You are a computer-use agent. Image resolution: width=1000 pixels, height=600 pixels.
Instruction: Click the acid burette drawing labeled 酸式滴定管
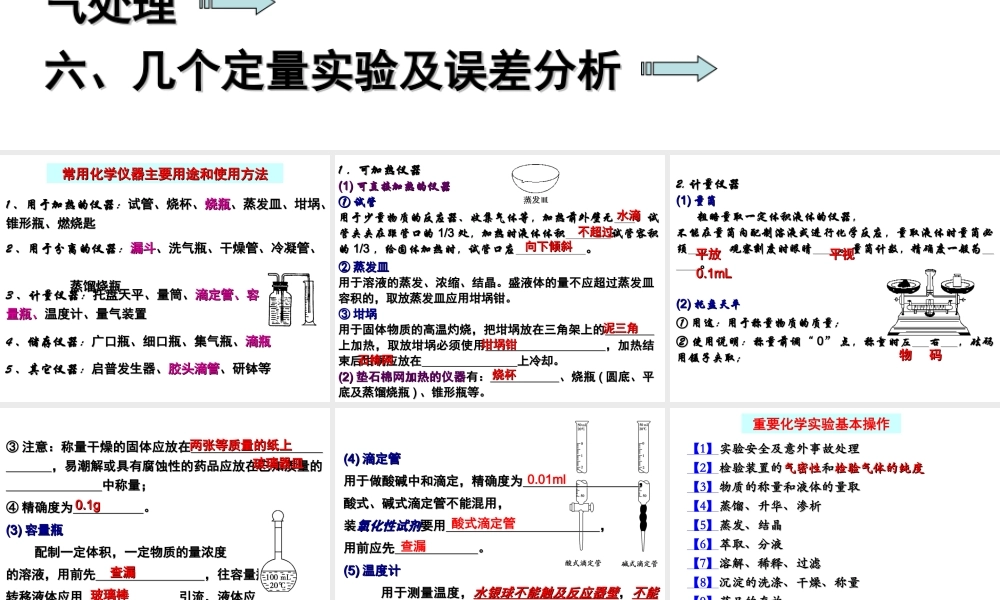pos(581,486)
